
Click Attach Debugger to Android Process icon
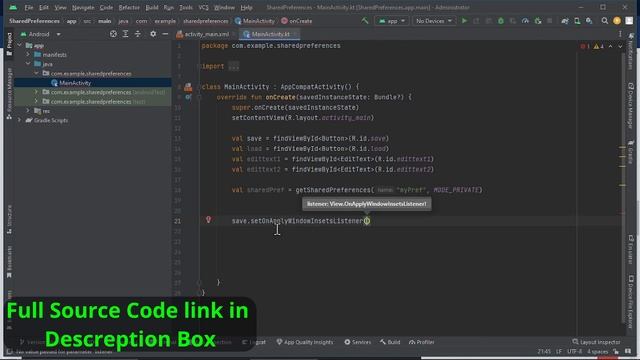click(538, 21)
